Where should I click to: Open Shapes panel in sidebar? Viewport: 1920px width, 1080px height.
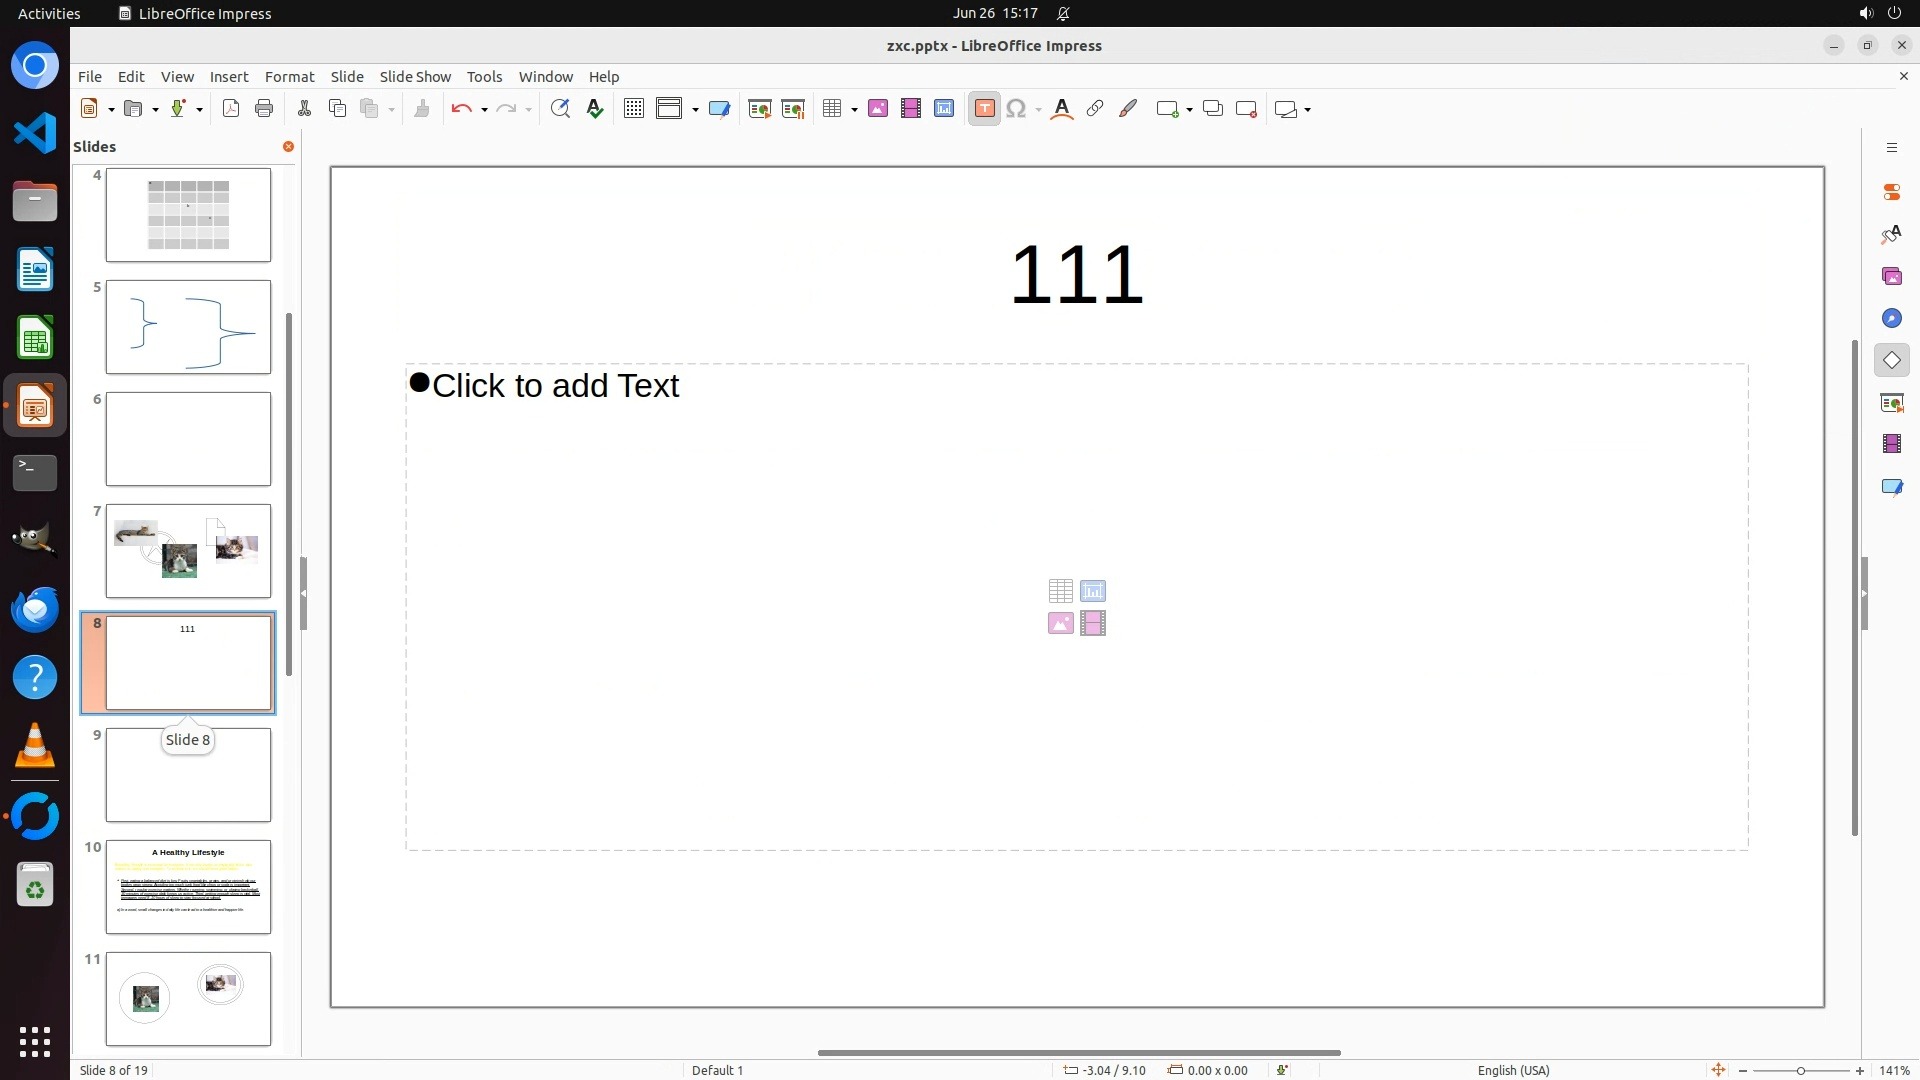(1891, 360)
